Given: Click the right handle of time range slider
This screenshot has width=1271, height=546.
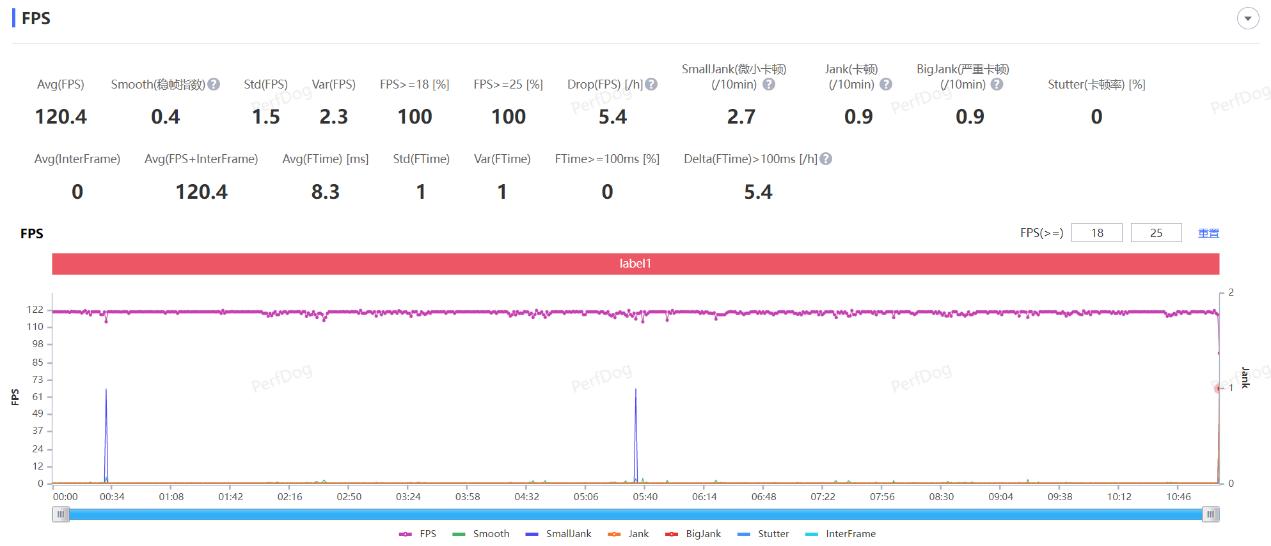Looking at the screenshot, I should coord(1211,514).
